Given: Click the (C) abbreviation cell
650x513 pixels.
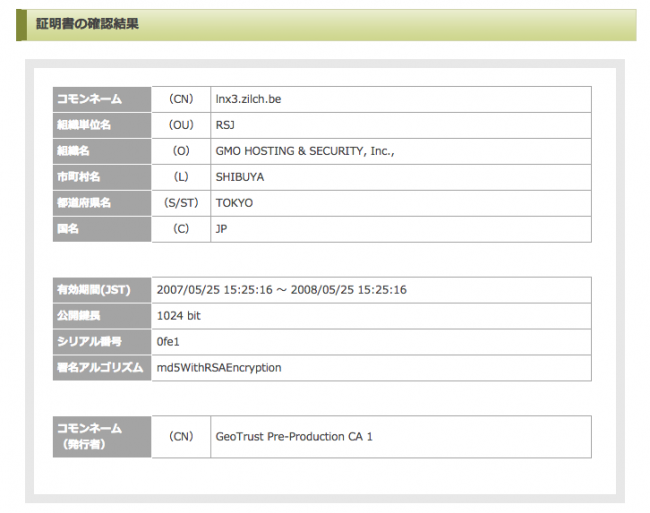Looking at the screenshot, I should [x=181, y=229].
